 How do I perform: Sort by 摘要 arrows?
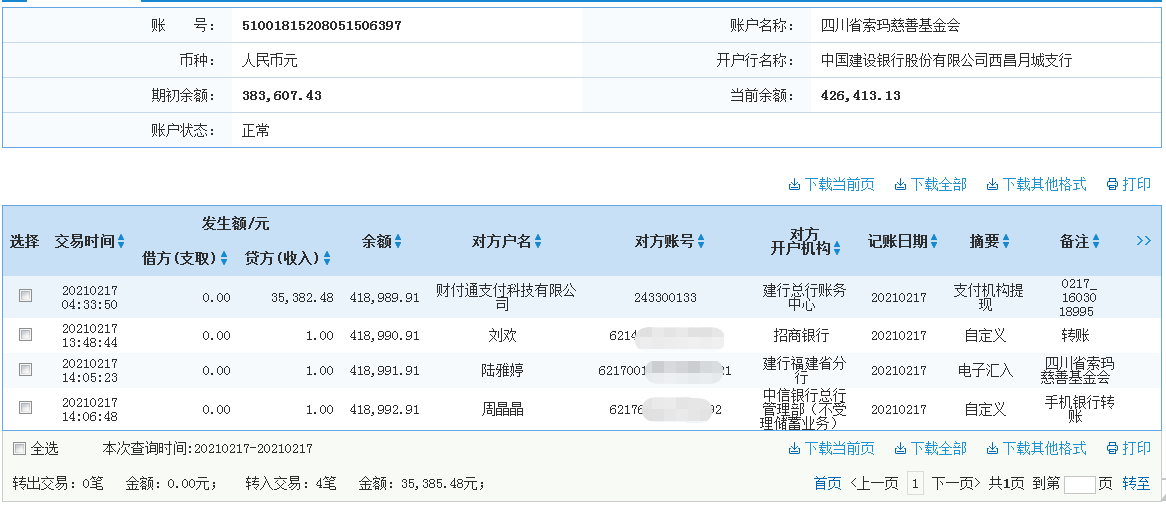click(1006, 242)
